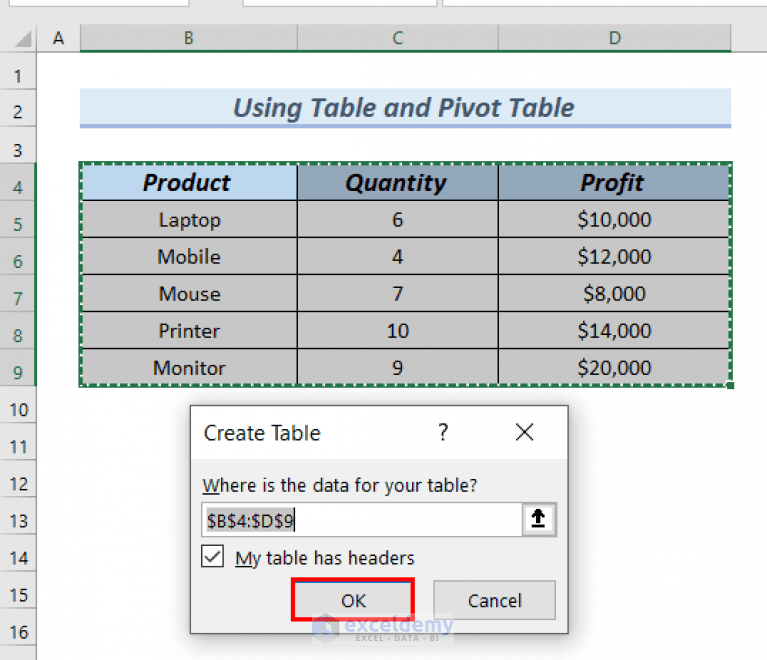The width and height of the screenshot is (767, 660).
Task: Select column C header
Action: [398, 38]
